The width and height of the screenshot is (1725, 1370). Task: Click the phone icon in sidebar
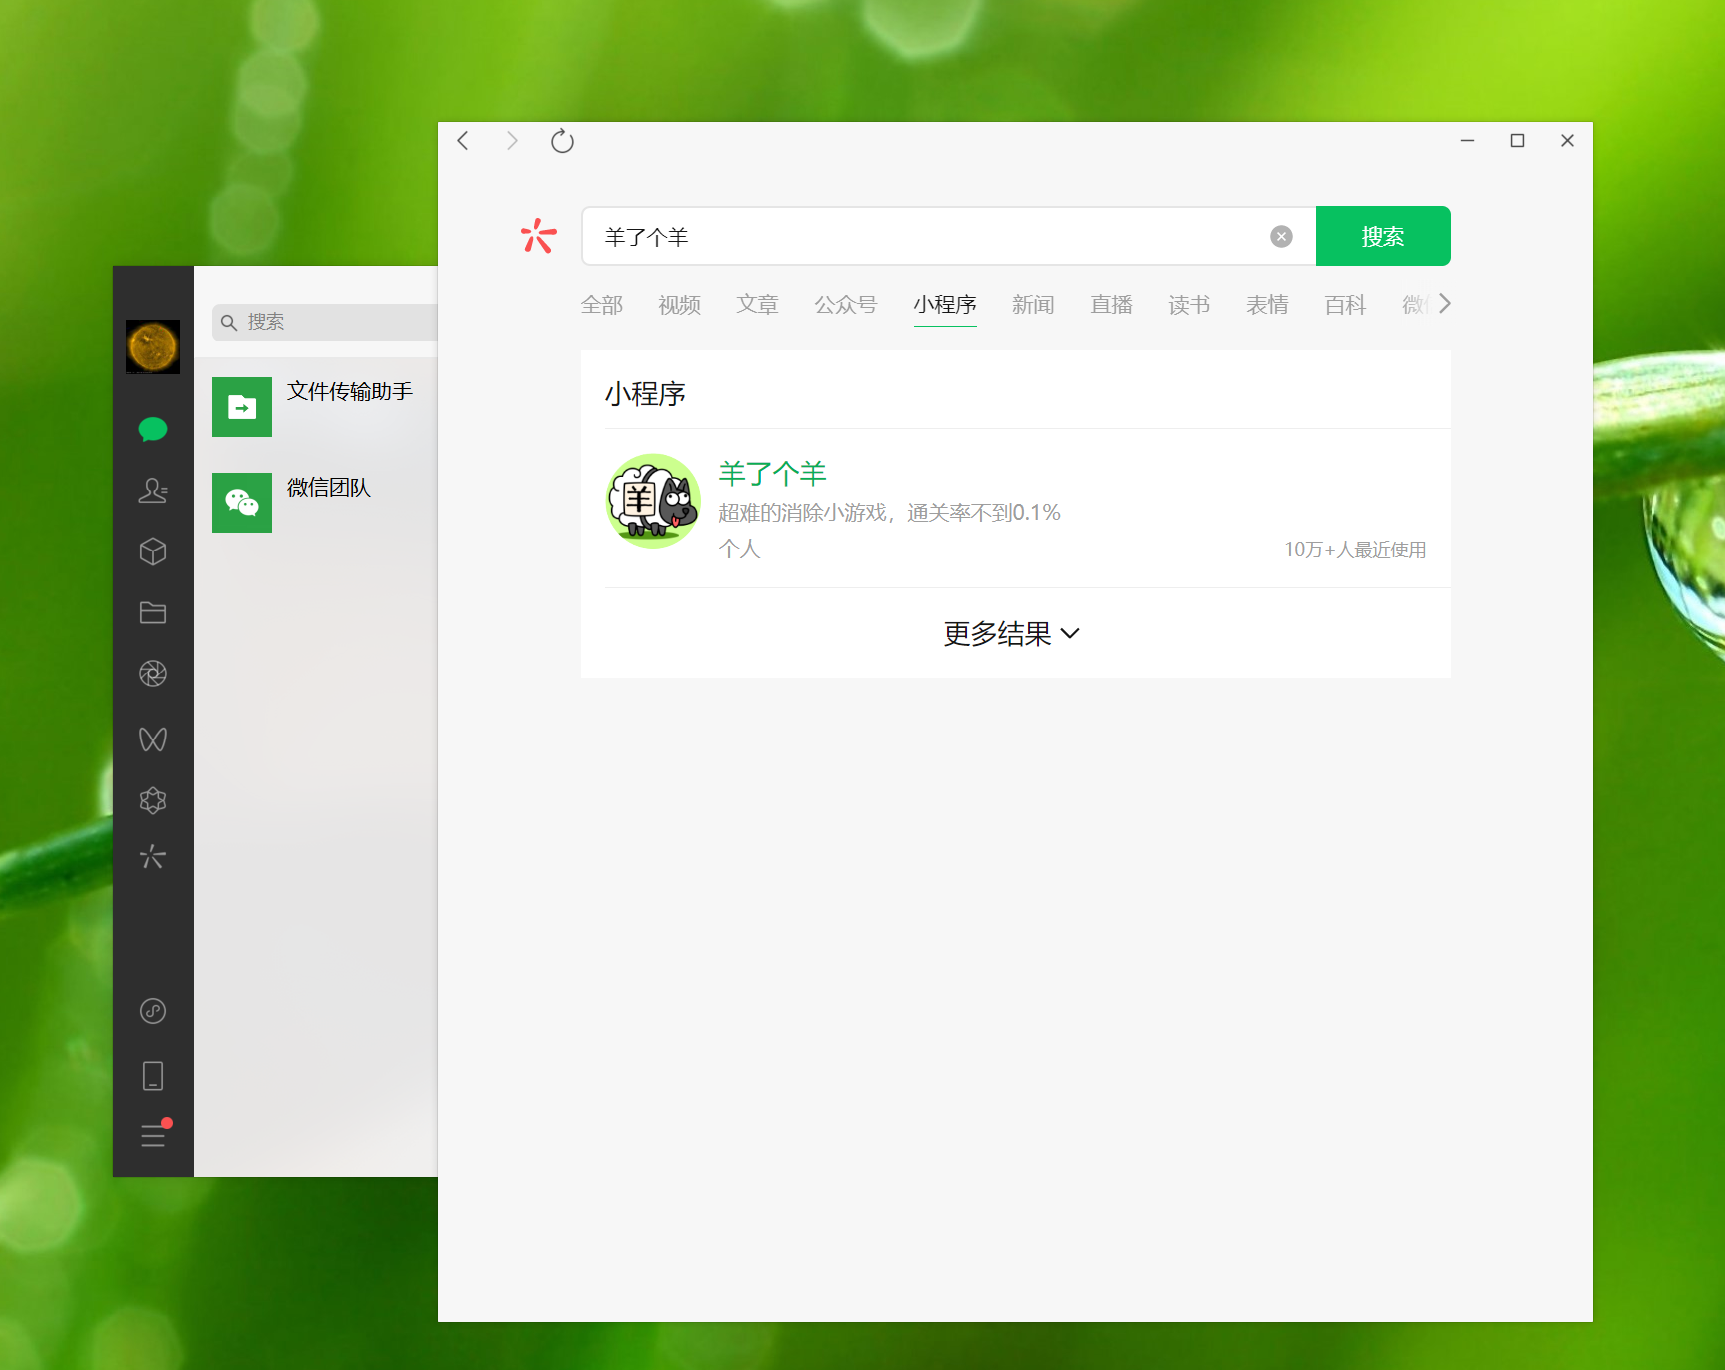coord(153,1076)
